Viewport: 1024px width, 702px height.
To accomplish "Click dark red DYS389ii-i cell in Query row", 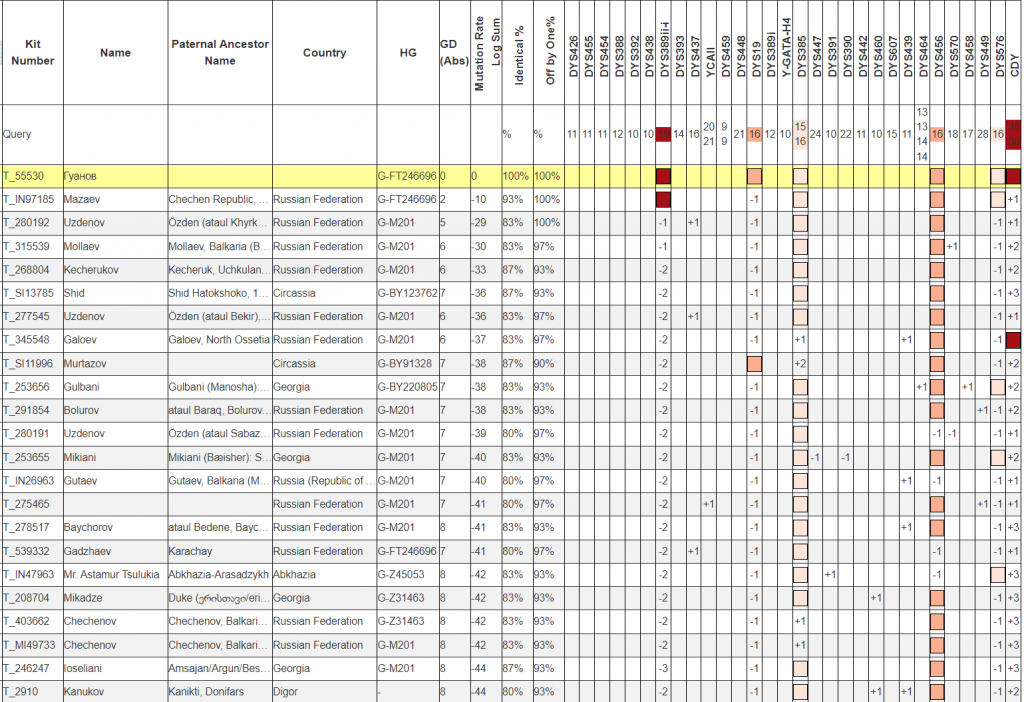I will coord(663,134).
